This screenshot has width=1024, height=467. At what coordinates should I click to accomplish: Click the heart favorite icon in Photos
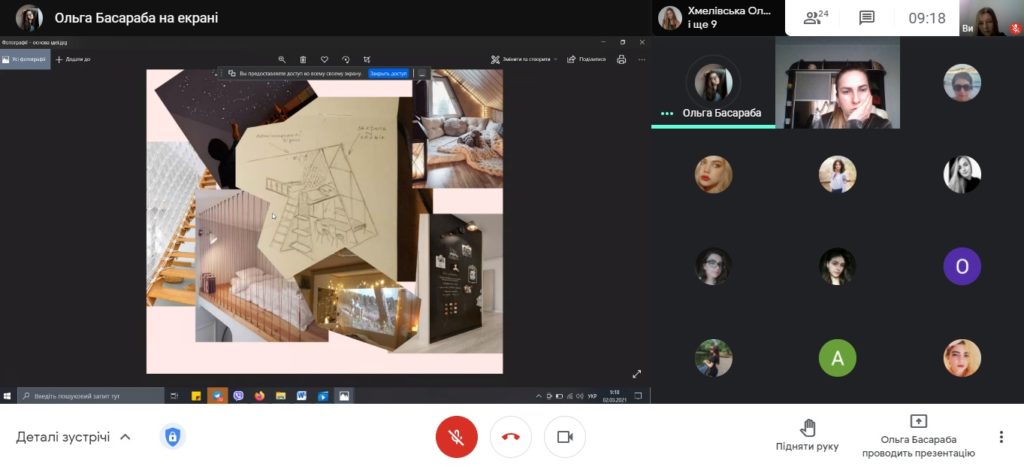324,60
